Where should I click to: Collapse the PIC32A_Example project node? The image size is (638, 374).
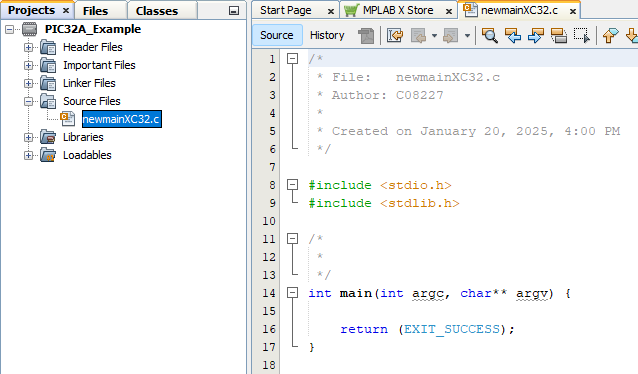(x=9, y=29)
